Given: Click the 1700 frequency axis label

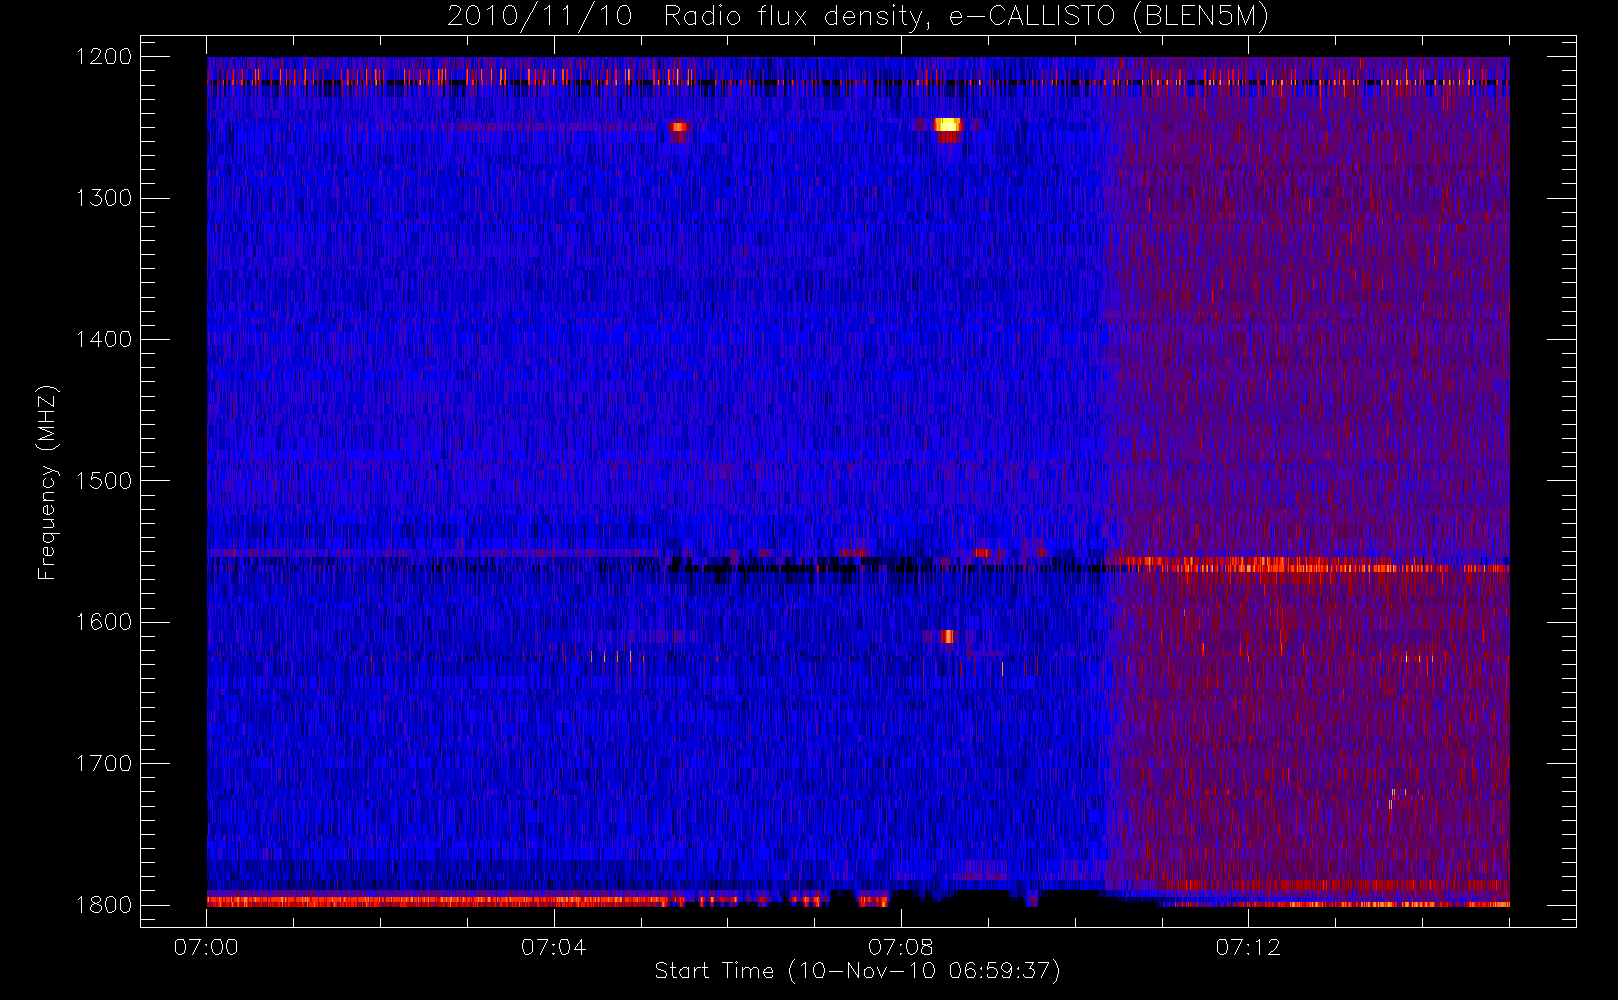Looking at the screenshot, I should tap(104, 763).
